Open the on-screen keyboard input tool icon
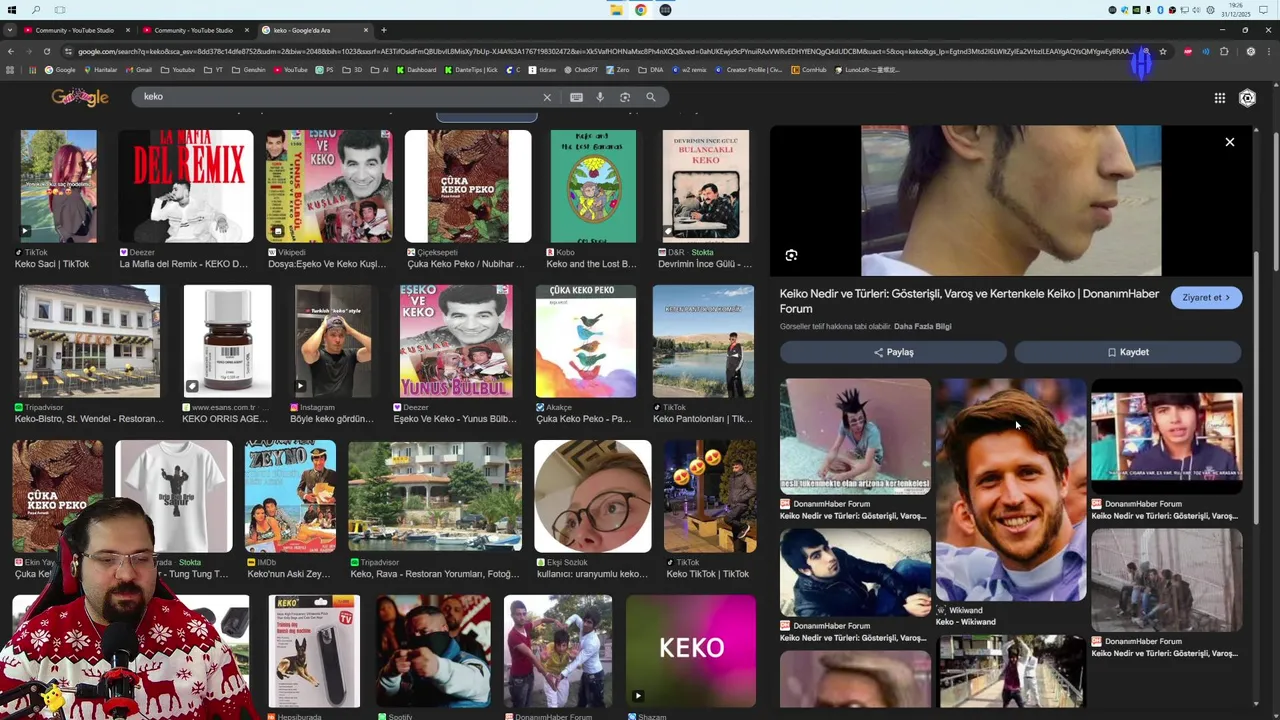This screenshot has width=1280, height=720. pos(576,97)
